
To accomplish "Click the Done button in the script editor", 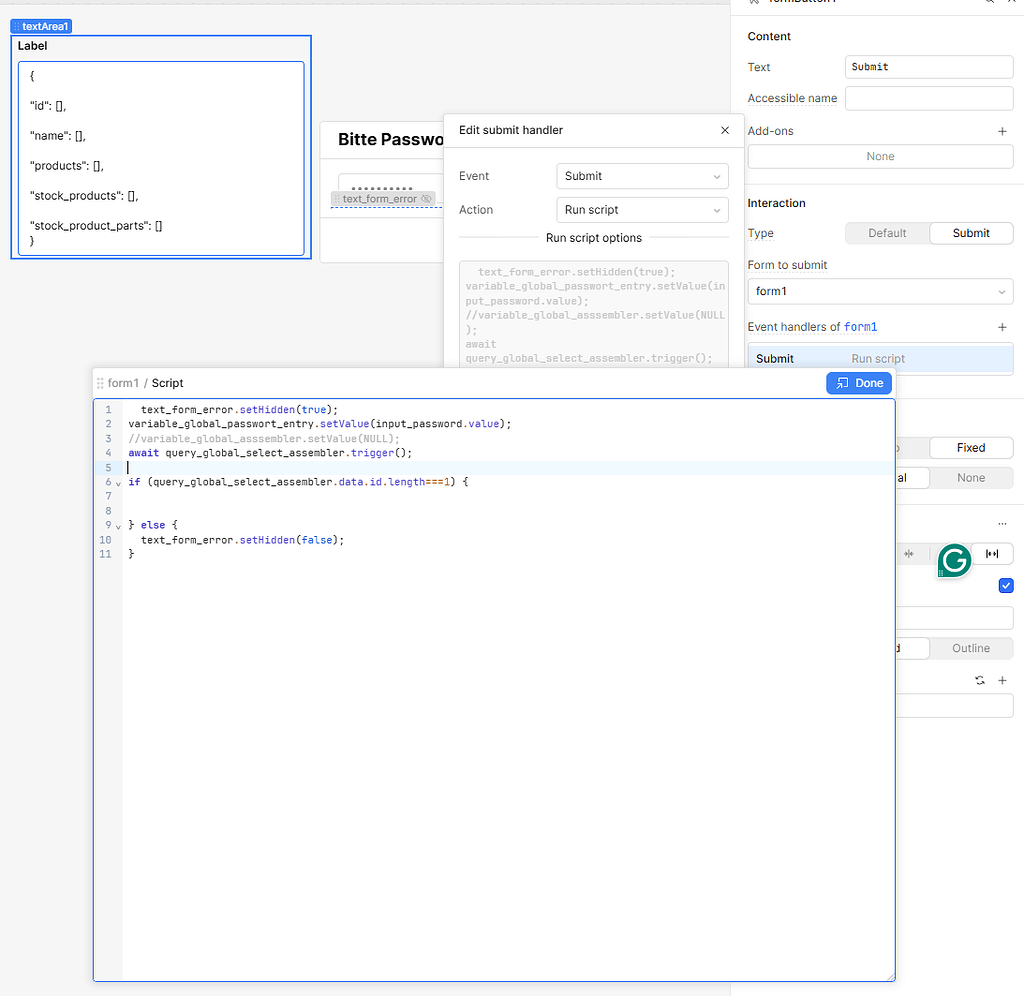I will tap(858, 383).
